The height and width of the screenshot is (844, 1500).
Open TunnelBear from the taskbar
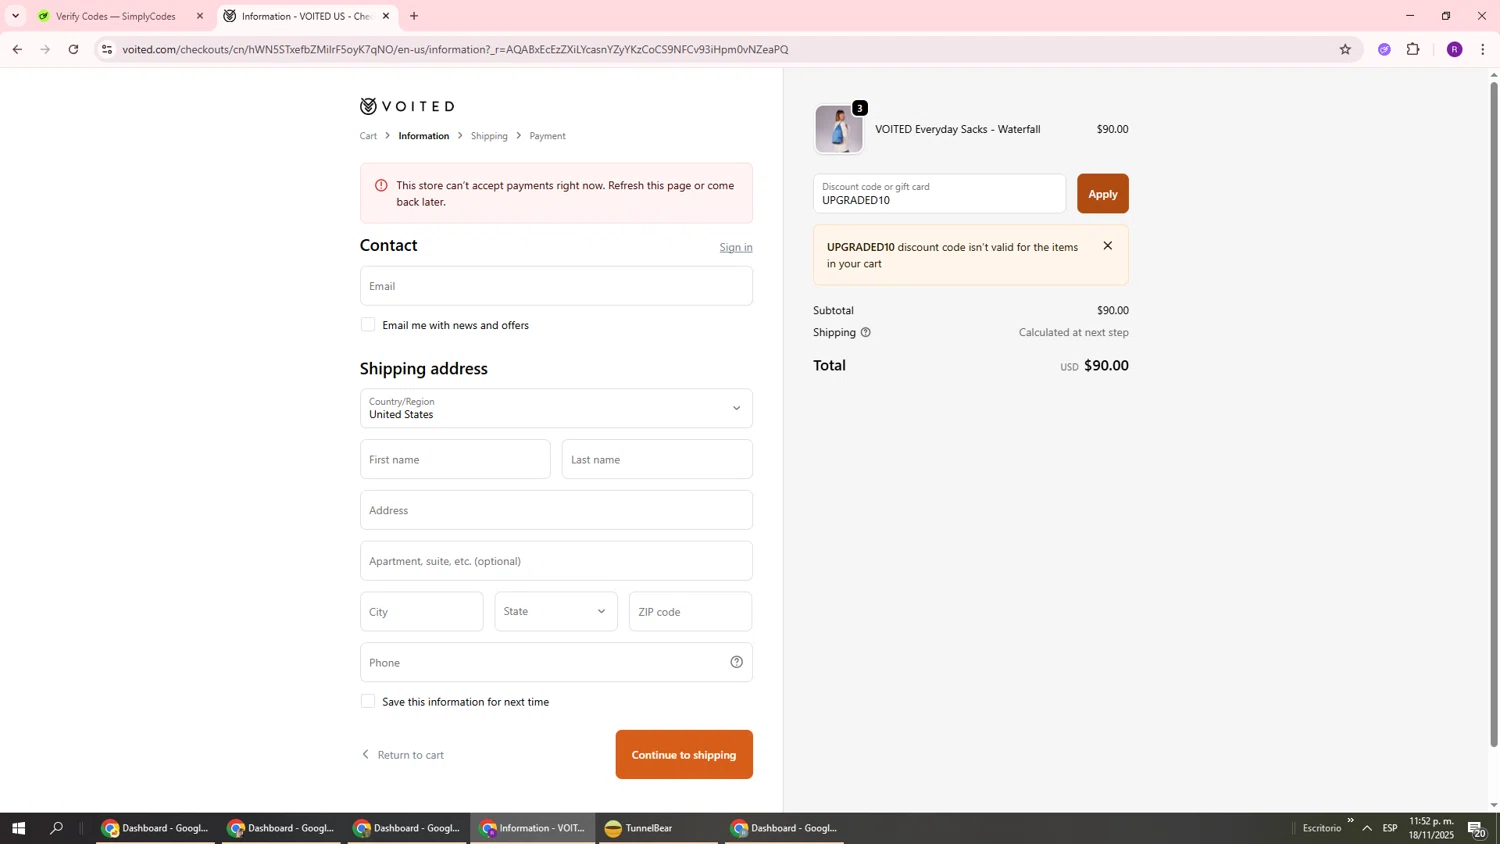point(658,828)
